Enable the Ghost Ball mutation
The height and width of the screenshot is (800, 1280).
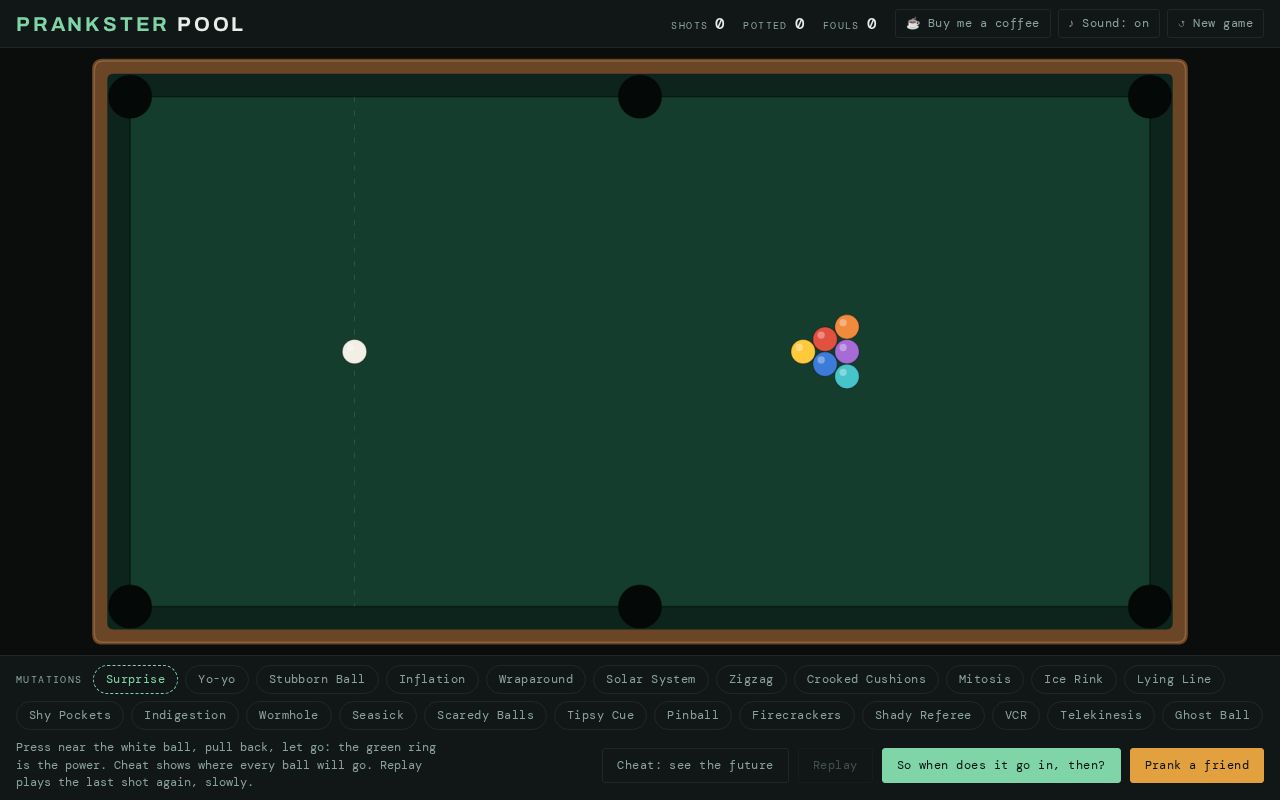[1212, 716]
